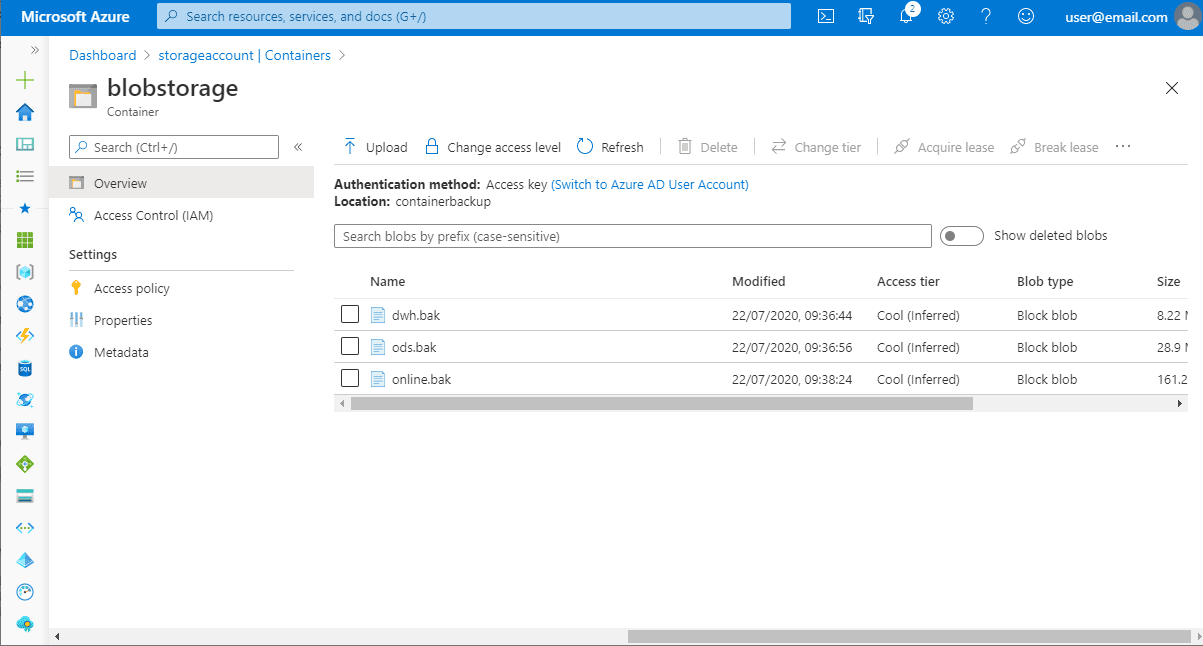
Task: Open the more commands ellipsis menu
Action: pos(1123,147)
